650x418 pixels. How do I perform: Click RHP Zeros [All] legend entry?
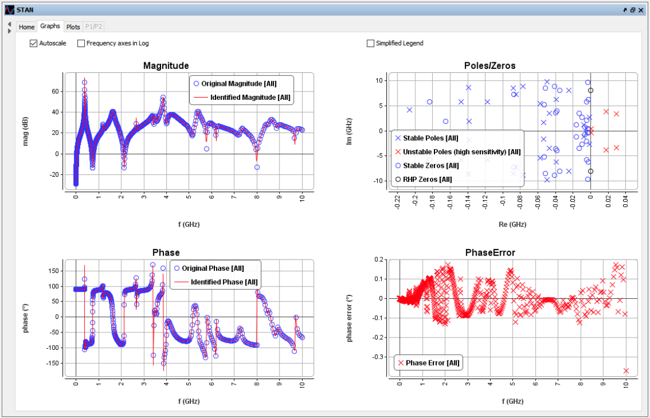423,179
